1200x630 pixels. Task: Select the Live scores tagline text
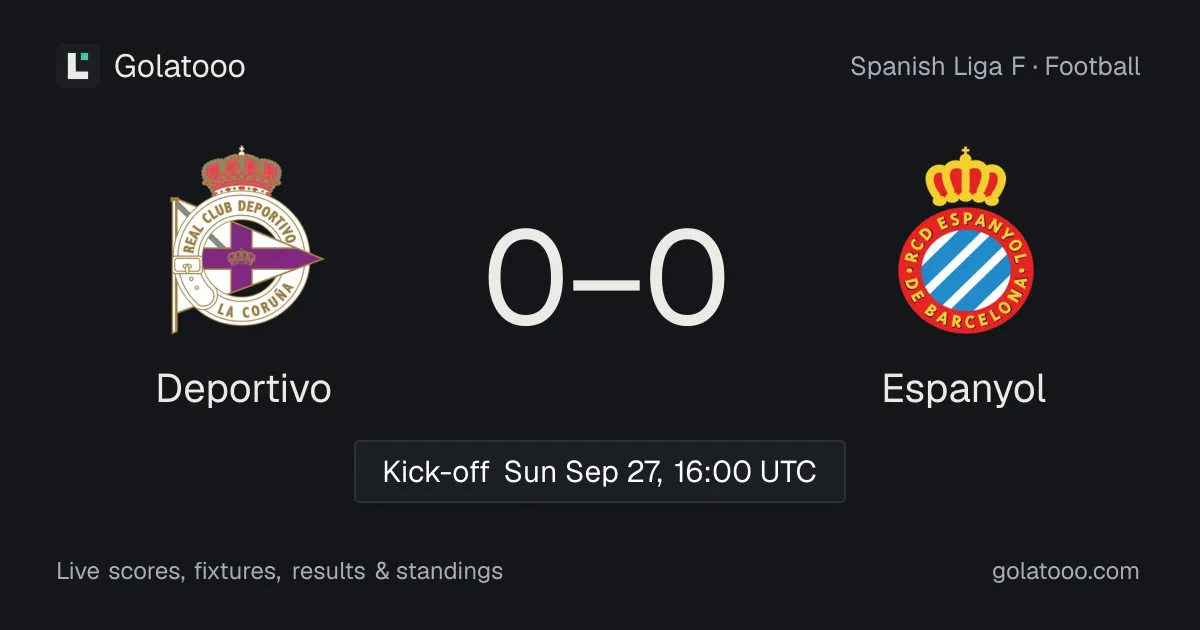(280, 572)
